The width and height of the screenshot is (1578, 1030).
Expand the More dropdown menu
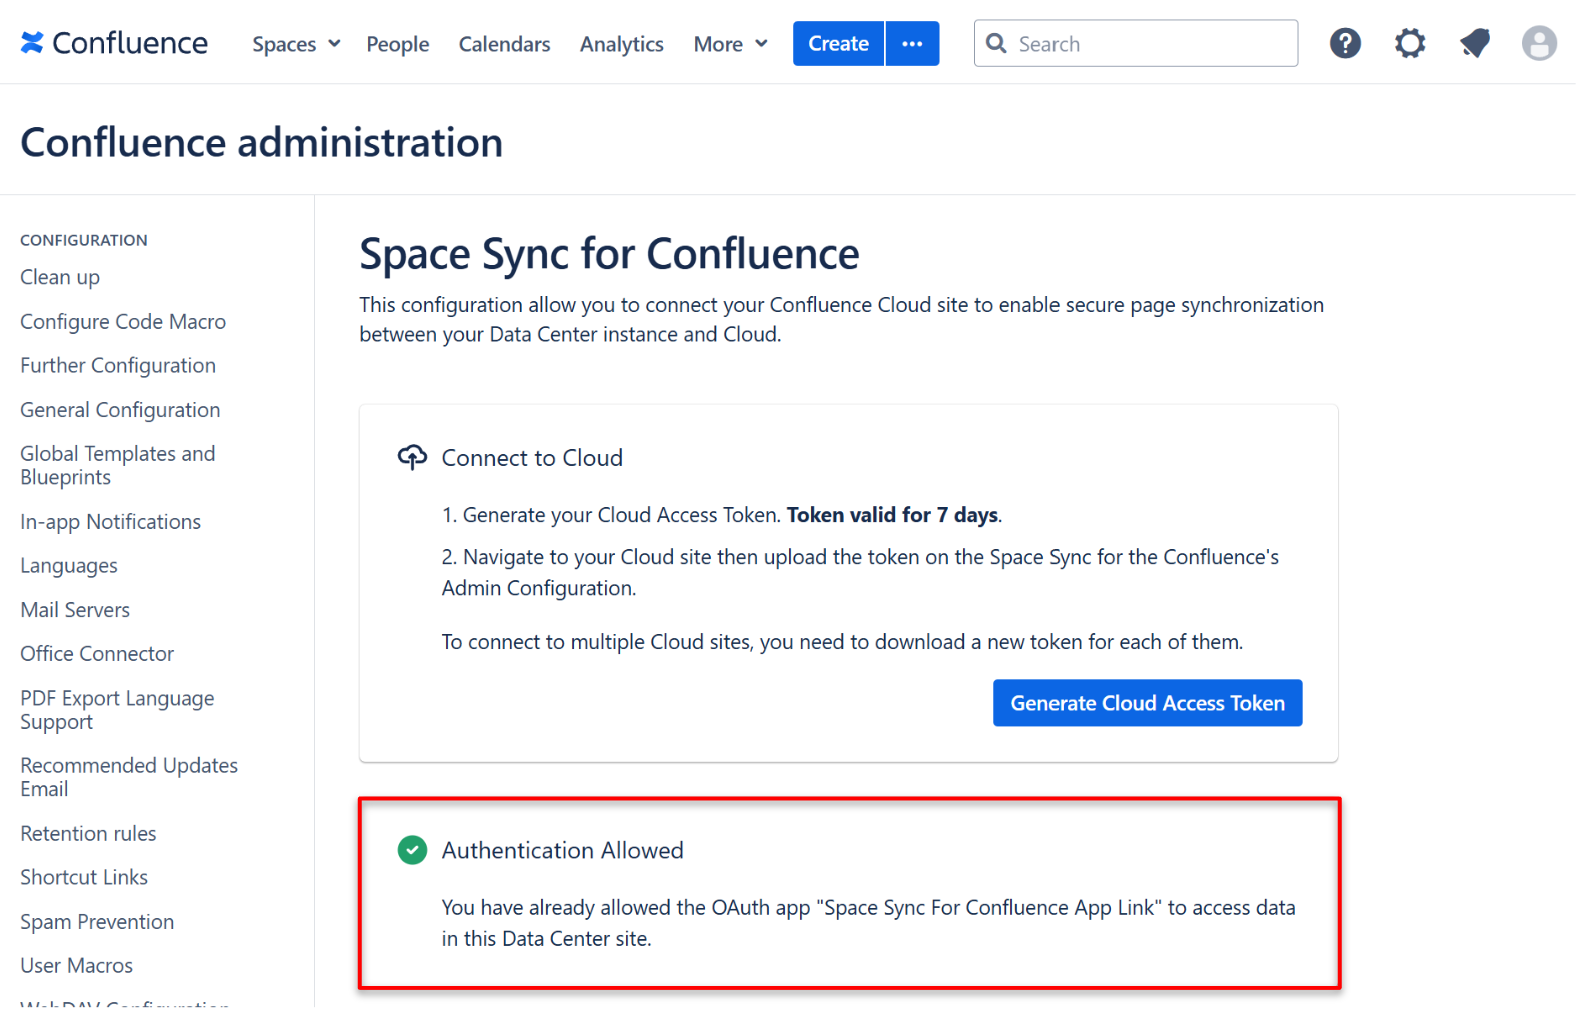[x=730, y=44]
